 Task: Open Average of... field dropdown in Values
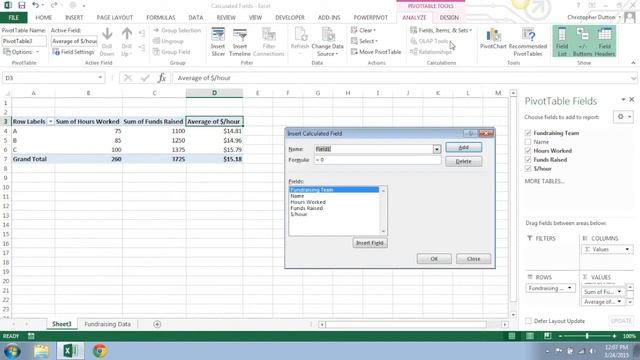pyautogui.click(x=619, y=302)
